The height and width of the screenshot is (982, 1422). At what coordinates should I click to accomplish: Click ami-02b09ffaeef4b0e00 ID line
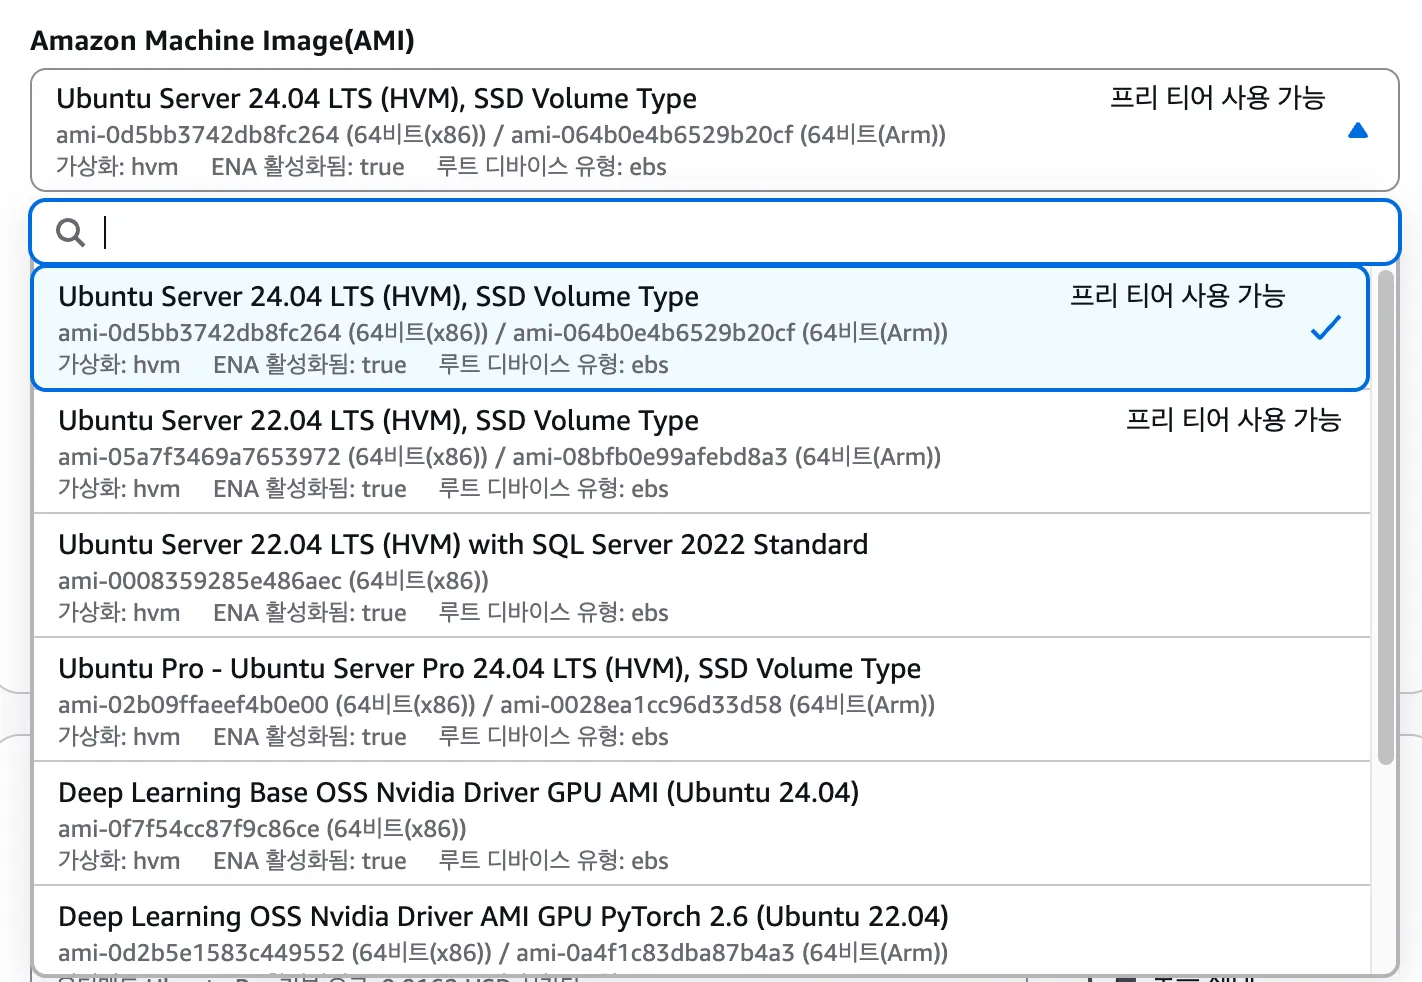496,704
